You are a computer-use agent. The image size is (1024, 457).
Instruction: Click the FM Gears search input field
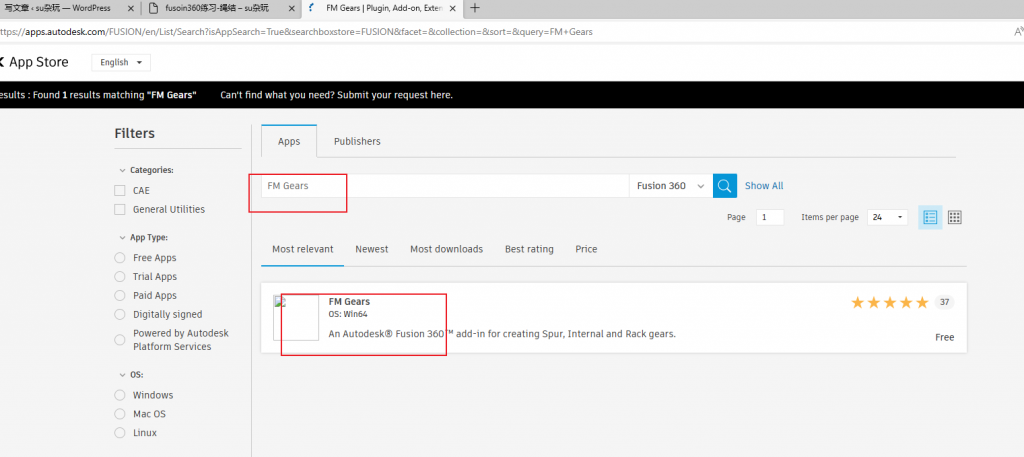[445, 186]
